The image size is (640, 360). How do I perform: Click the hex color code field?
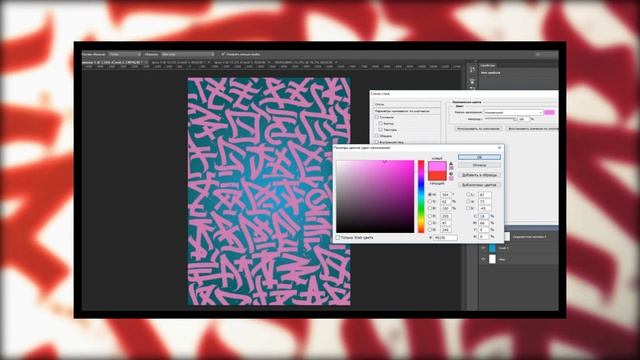[445, 238]
